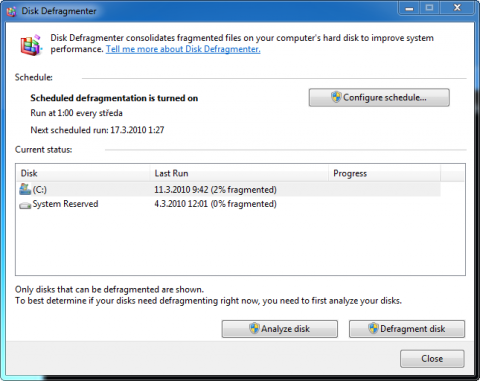Maximize the Disk Defragmenter window
This screenshot has height=381, width=480.
coord(430,8)
